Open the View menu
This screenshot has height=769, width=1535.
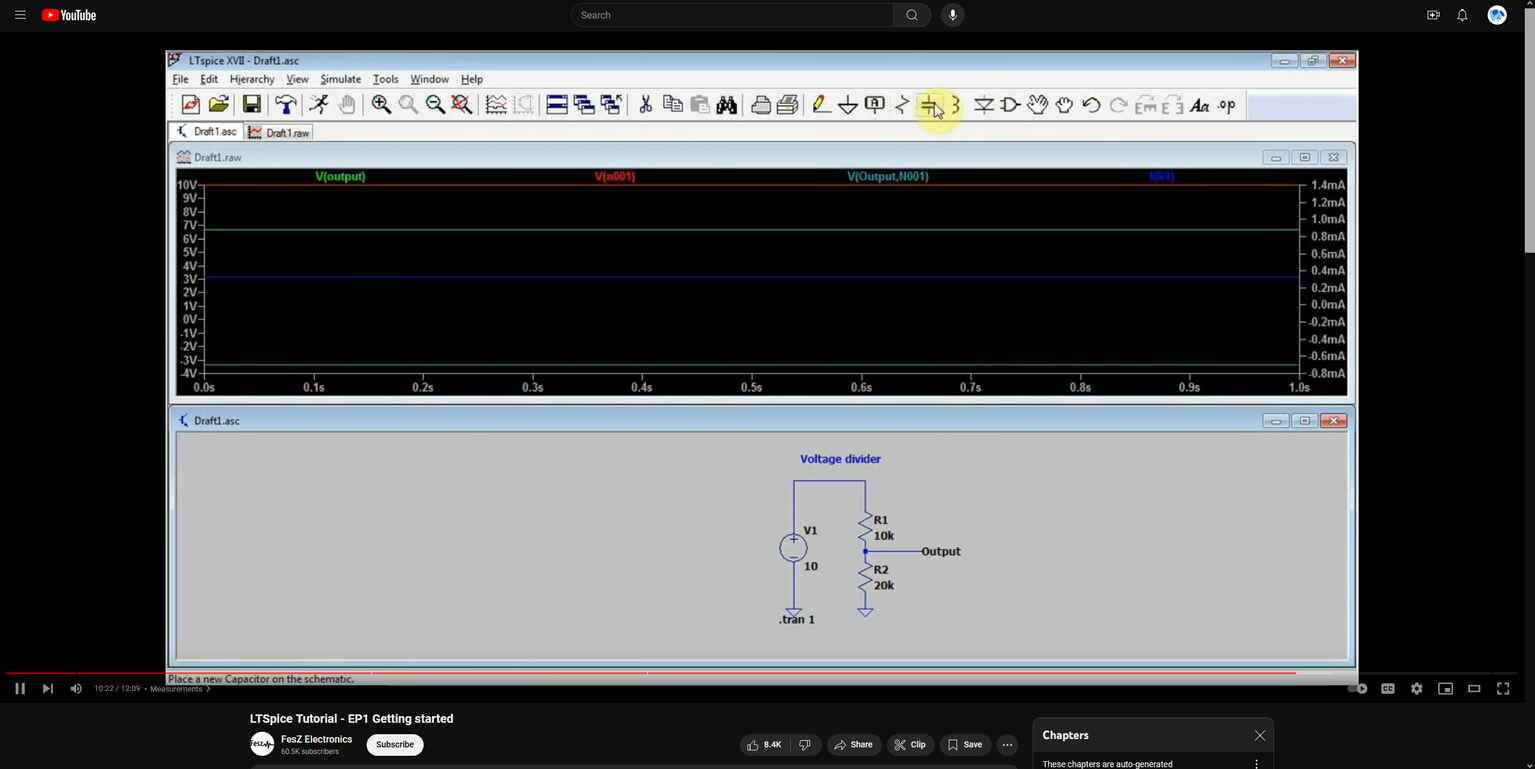tap(297, 79)
